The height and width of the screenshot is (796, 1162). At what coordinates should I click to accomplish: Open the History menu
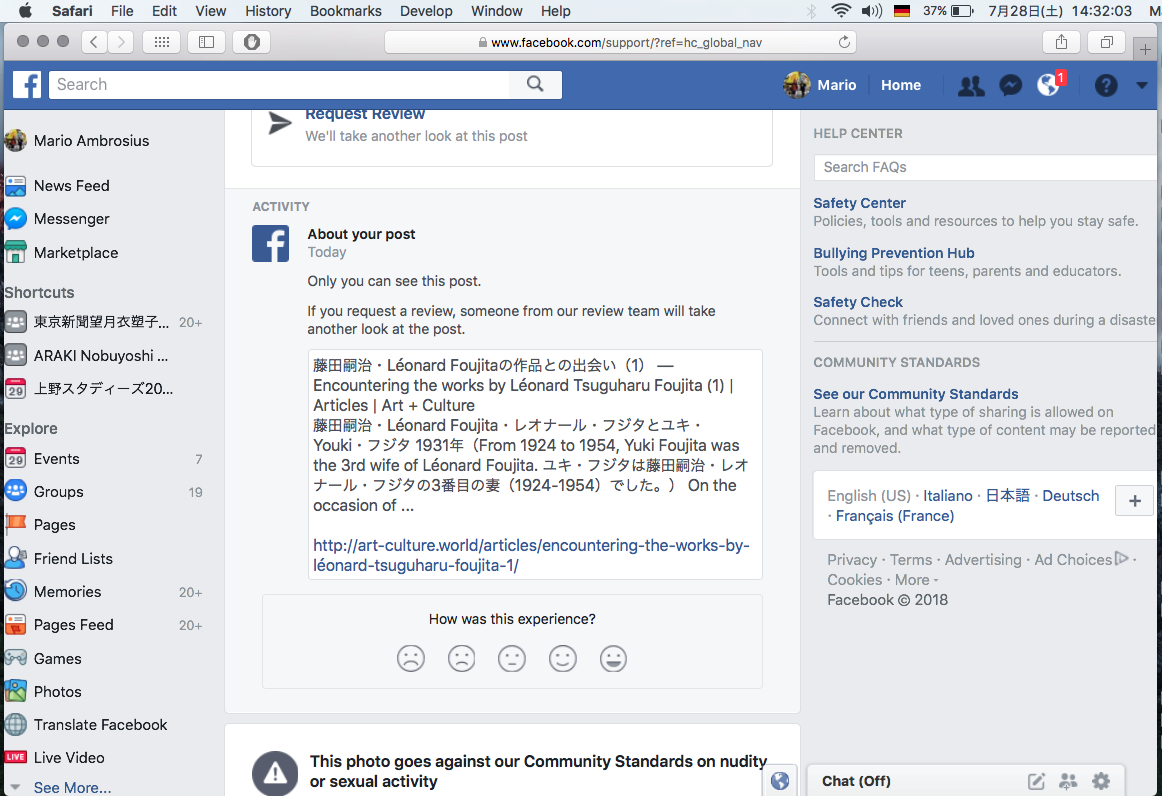(268, 11)
